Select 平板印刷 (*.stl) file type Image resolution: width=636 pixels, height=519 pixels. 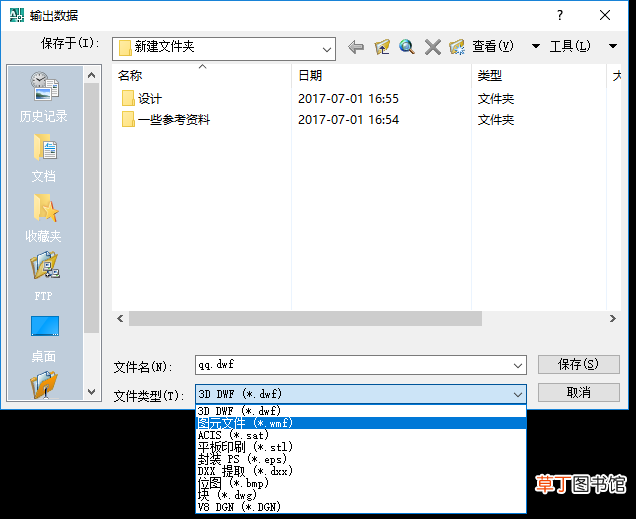click(361, 447)
